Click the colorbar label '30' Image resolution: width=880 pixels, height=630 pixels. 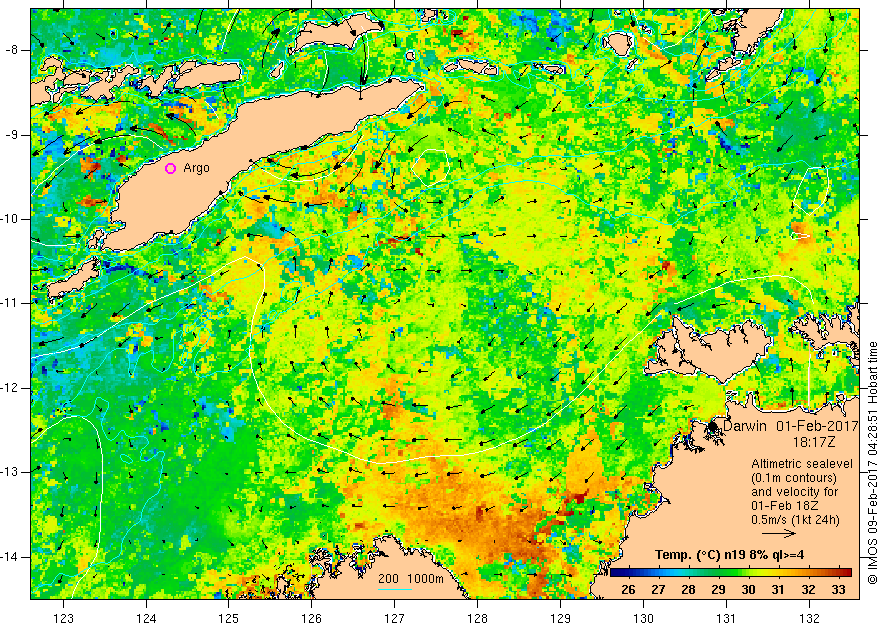point(748,590)
